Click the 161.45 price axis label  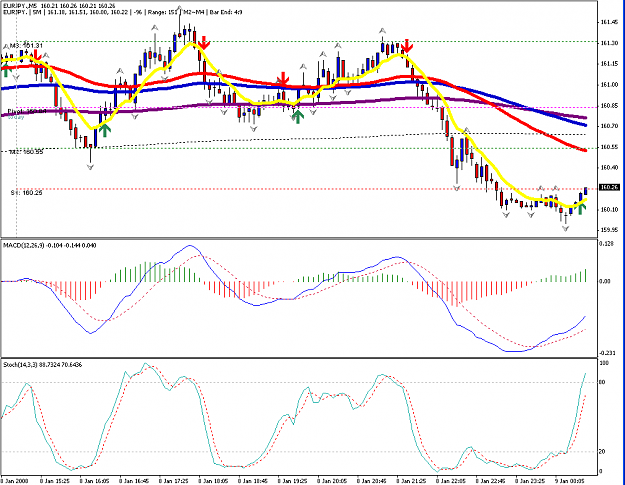[x=609, y=22]
